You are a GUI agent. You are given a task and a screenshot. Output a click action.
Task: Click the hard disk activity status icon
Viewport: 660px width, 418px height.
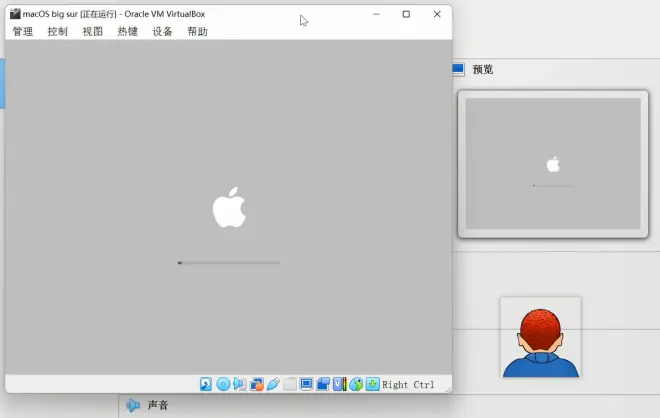[206, 384]
